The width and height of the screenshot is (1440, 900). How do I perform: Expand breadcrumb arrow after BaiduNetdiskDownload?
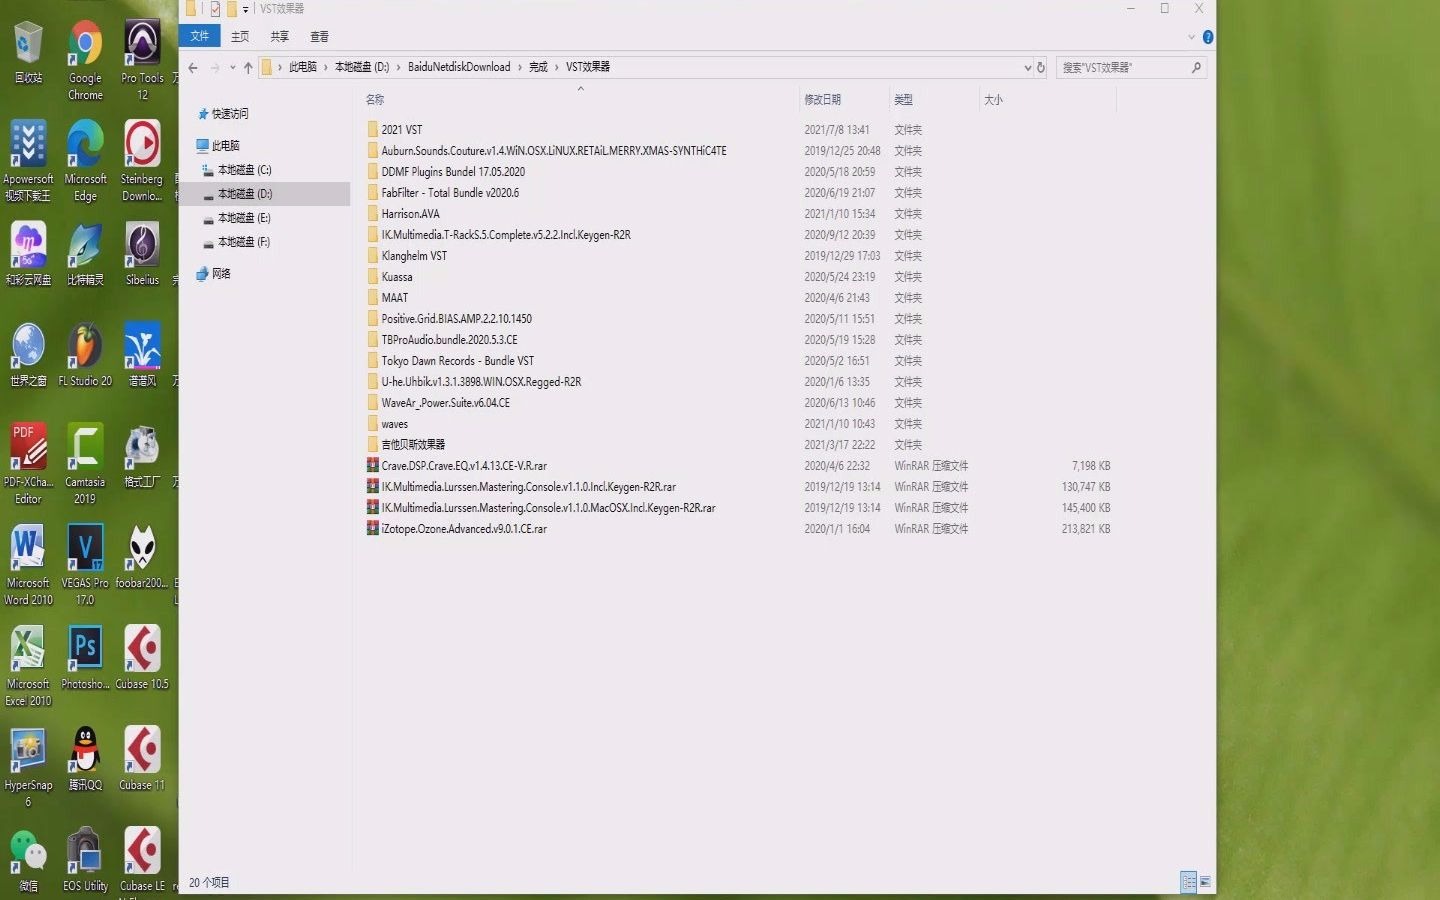[519, 67]
